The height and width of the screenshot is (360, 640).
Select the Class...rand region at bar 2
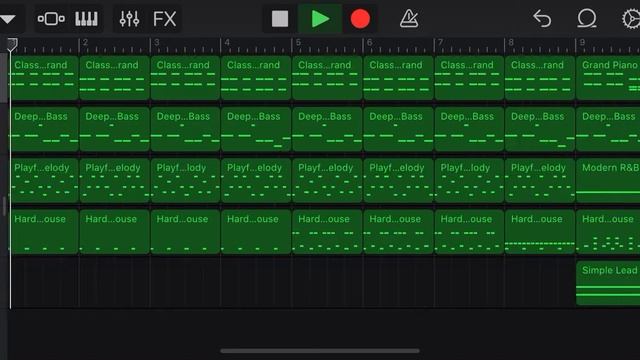(114, 78)
